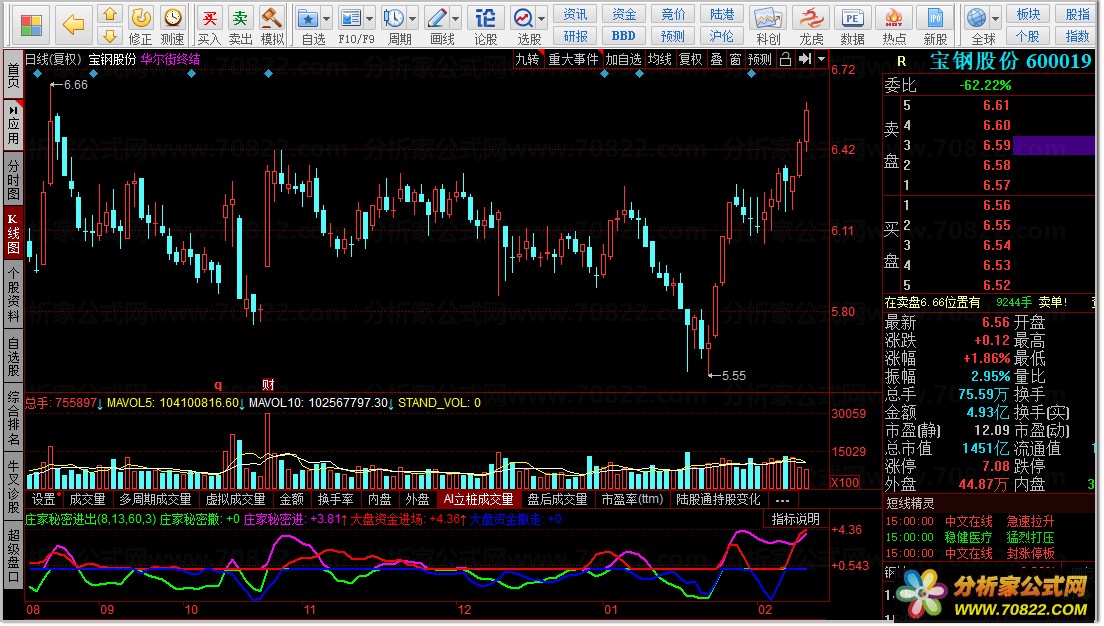Open the 研报 research reports button
Screen dimensions: 1104x626
(575, 36)
